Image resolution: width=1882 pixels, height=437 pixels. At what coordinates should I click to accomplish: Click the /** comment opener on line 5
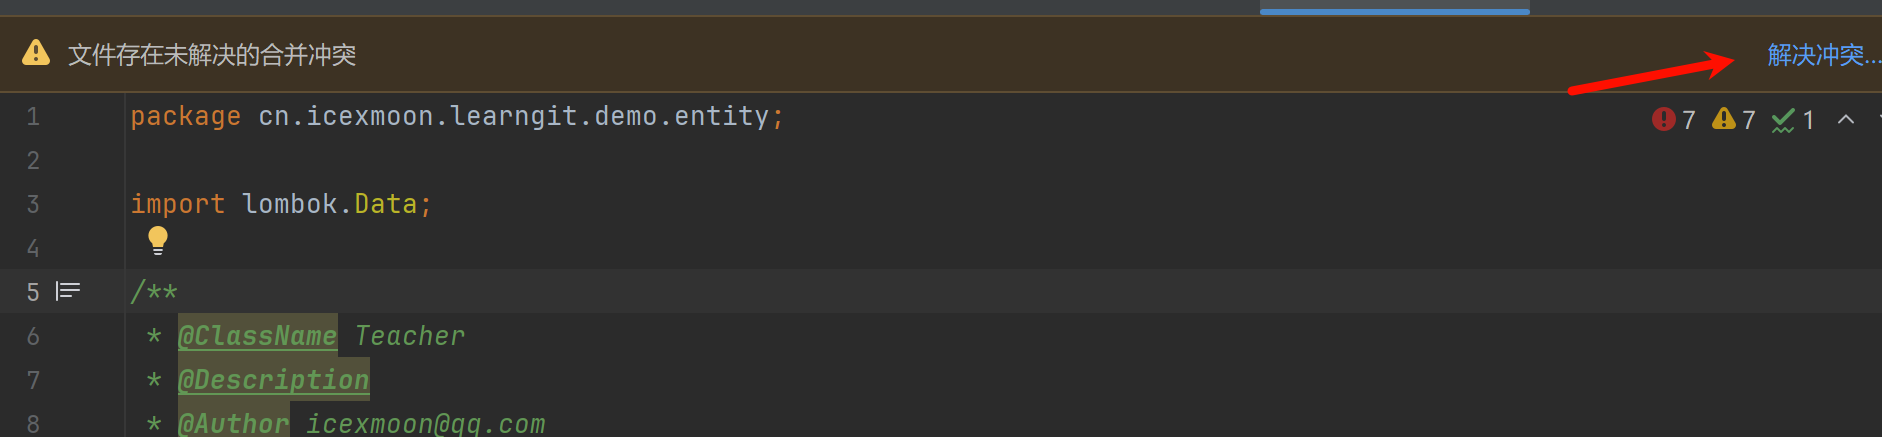click(x=154, y=292)
